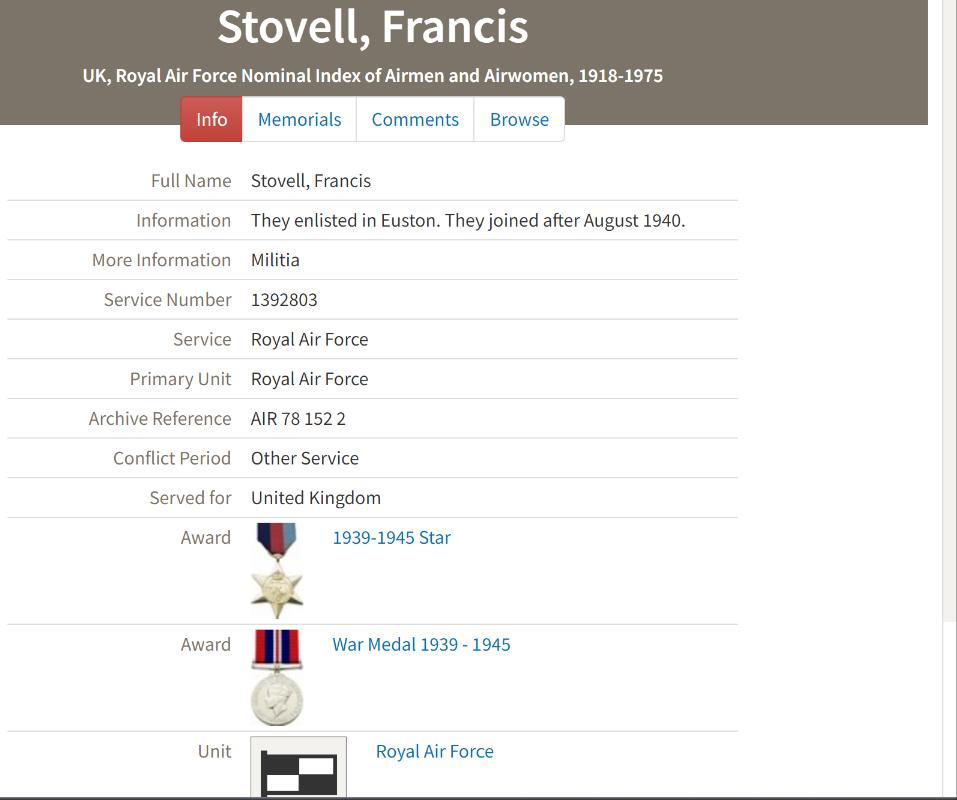Follow the War Medal 1939 - 1945 link
This screenshot has height=800, width=957.
coord(421,644)
